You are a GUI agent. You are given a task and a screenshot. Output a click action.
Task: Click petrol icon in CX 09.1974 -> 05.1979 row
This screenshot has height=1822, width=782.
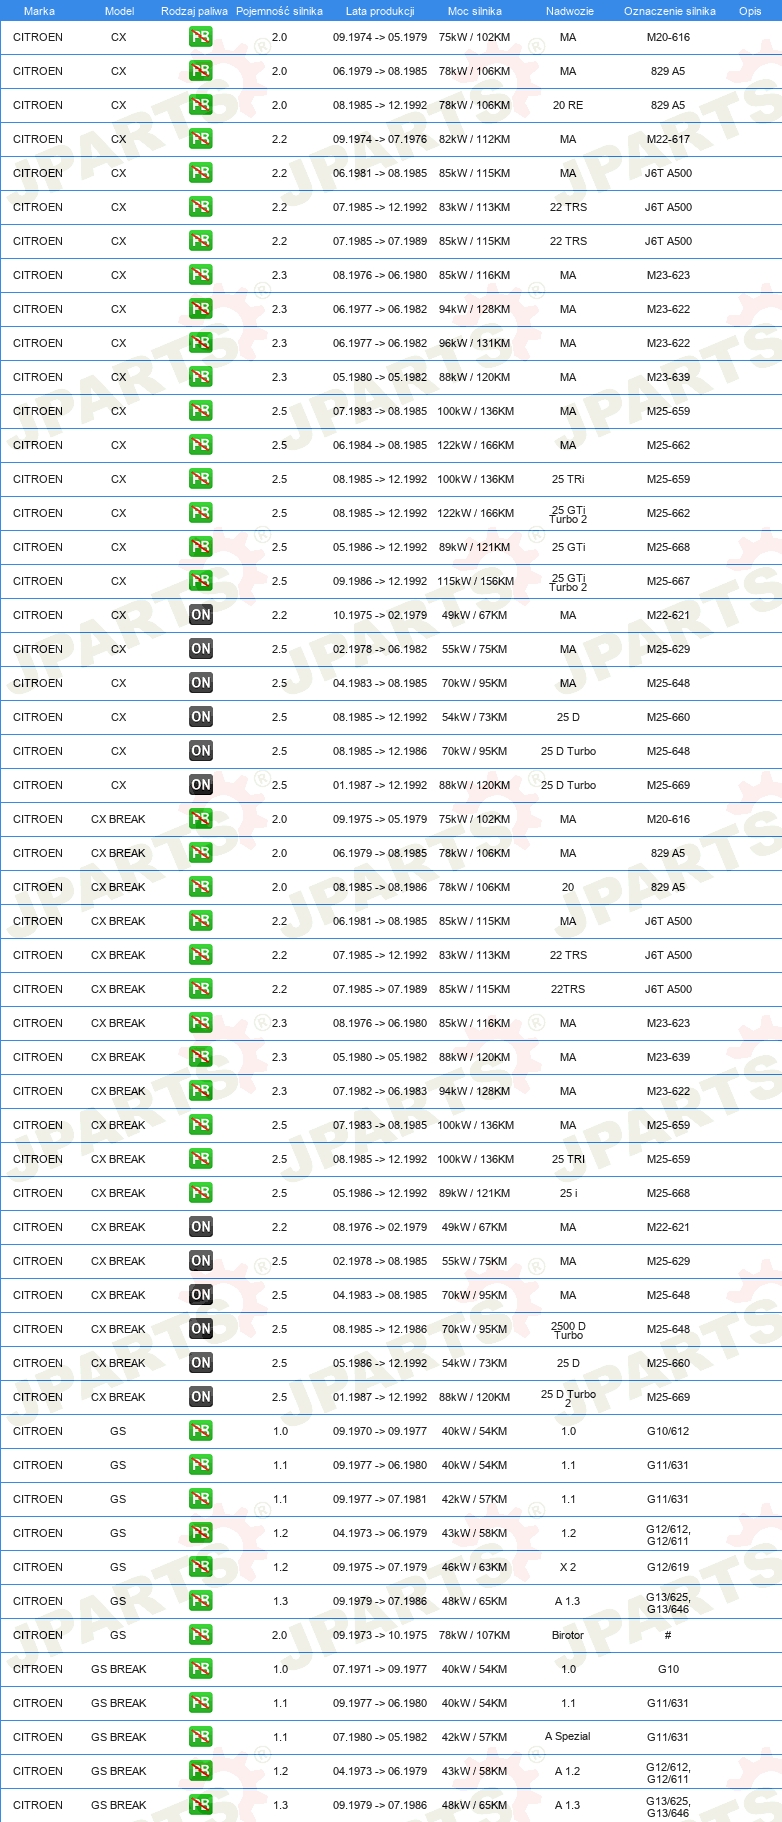pos(201,37)
